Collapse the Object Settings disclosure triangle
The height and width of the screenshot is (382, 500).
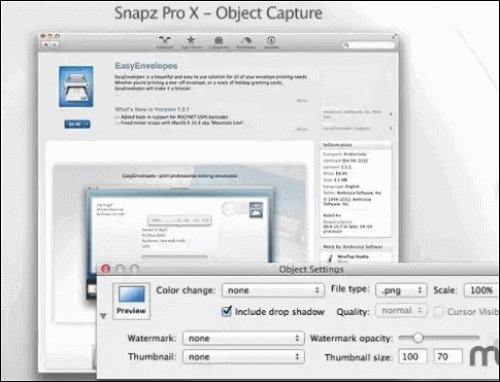pyautogui.click(x=103, y=316)
